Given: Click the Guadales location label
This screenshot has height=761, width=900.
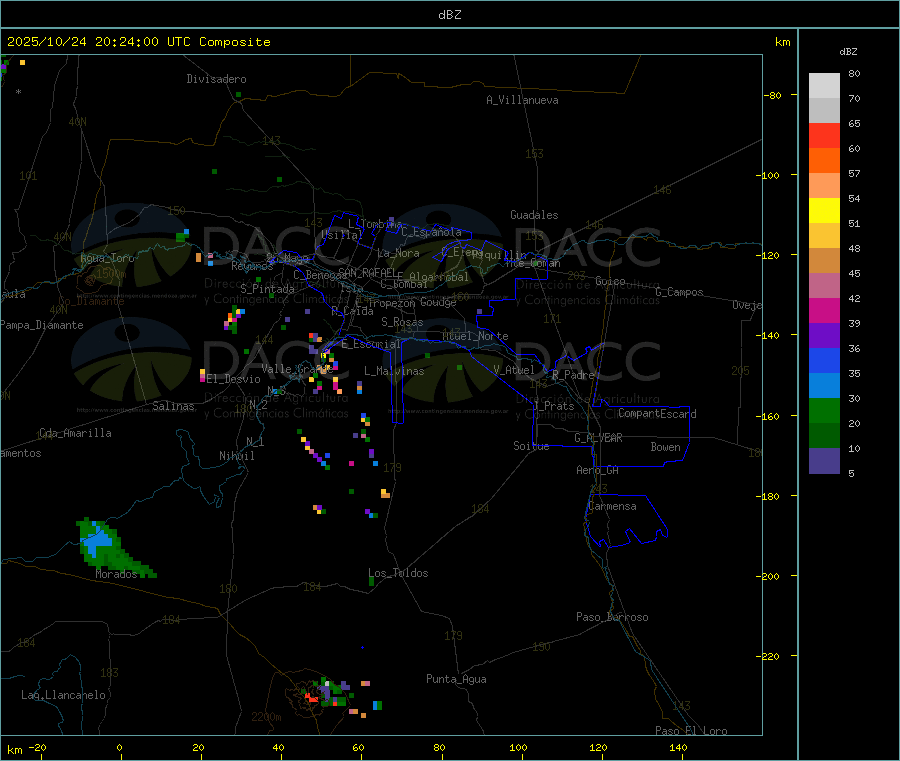Looking at the screenshot, I should pyautogui.click(x=534, y=215).
